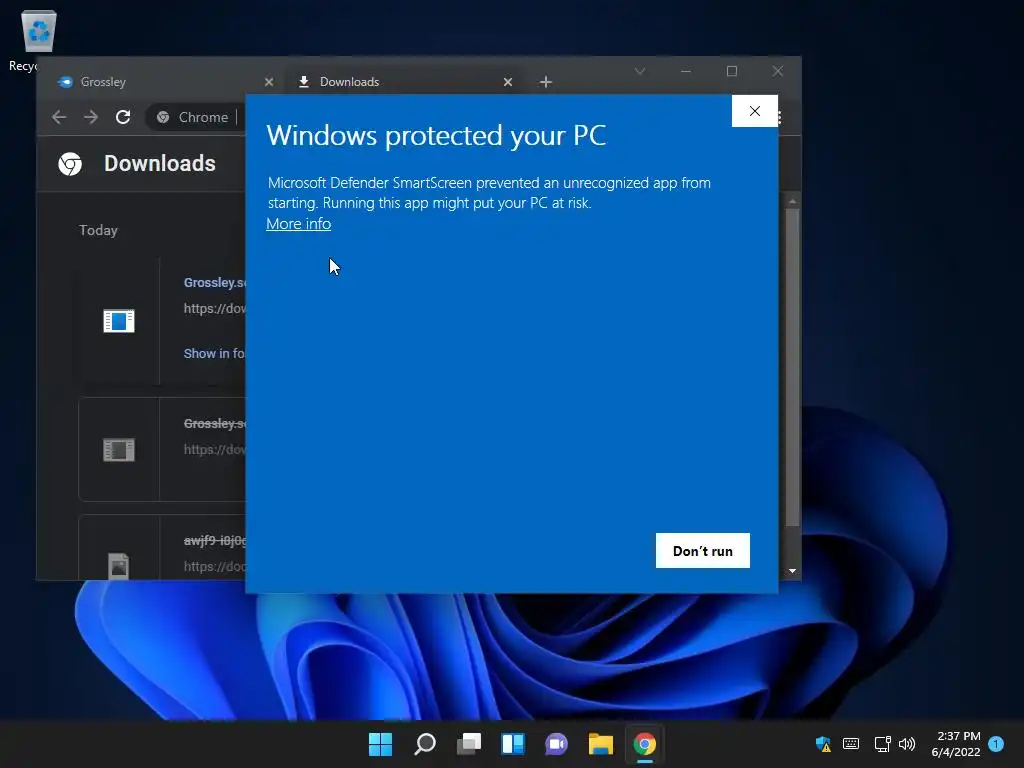
Task: Open the clock and date
Action: (956, 744)
